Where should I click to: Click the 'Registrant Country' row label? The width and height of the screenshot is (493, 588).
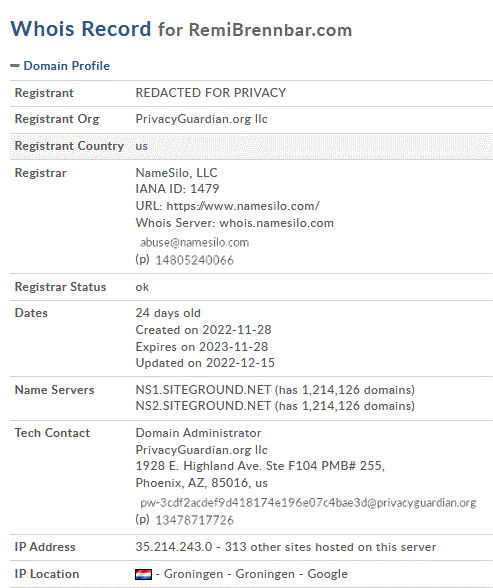[69, 146]
